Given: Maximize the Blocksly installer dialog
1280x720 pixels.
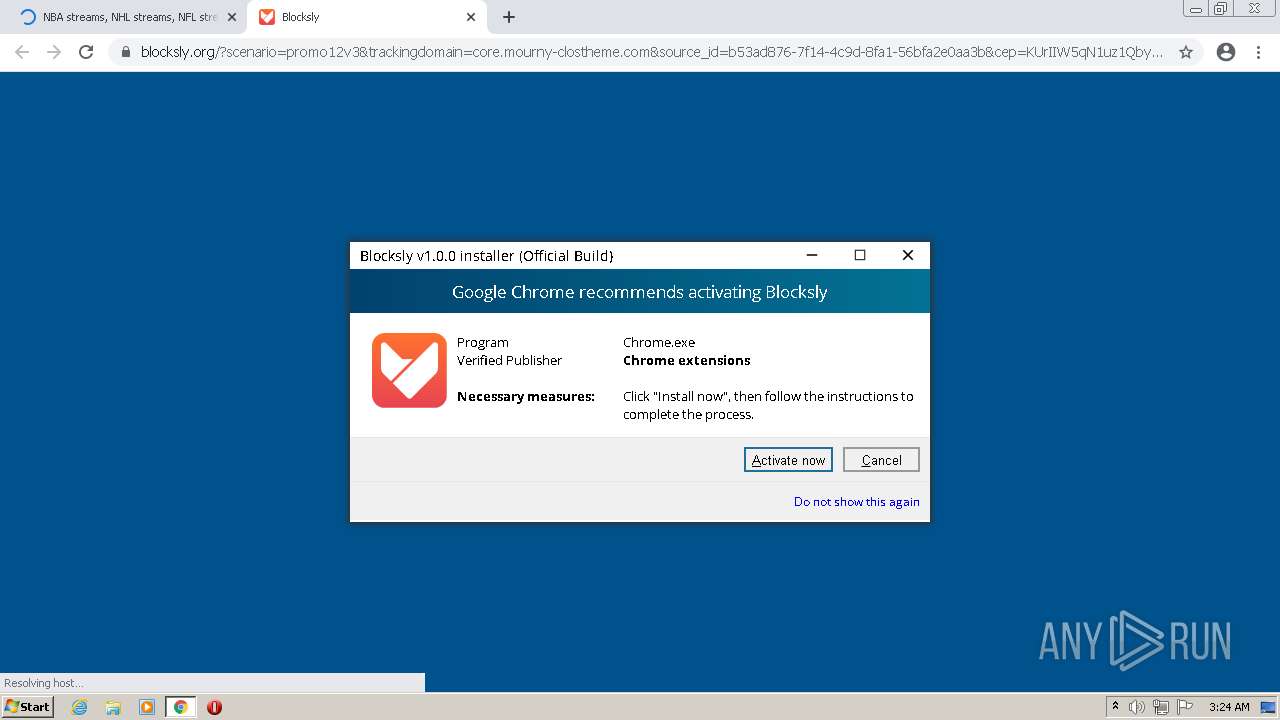Looking at the screenshot, I should (x=860, y=255).
